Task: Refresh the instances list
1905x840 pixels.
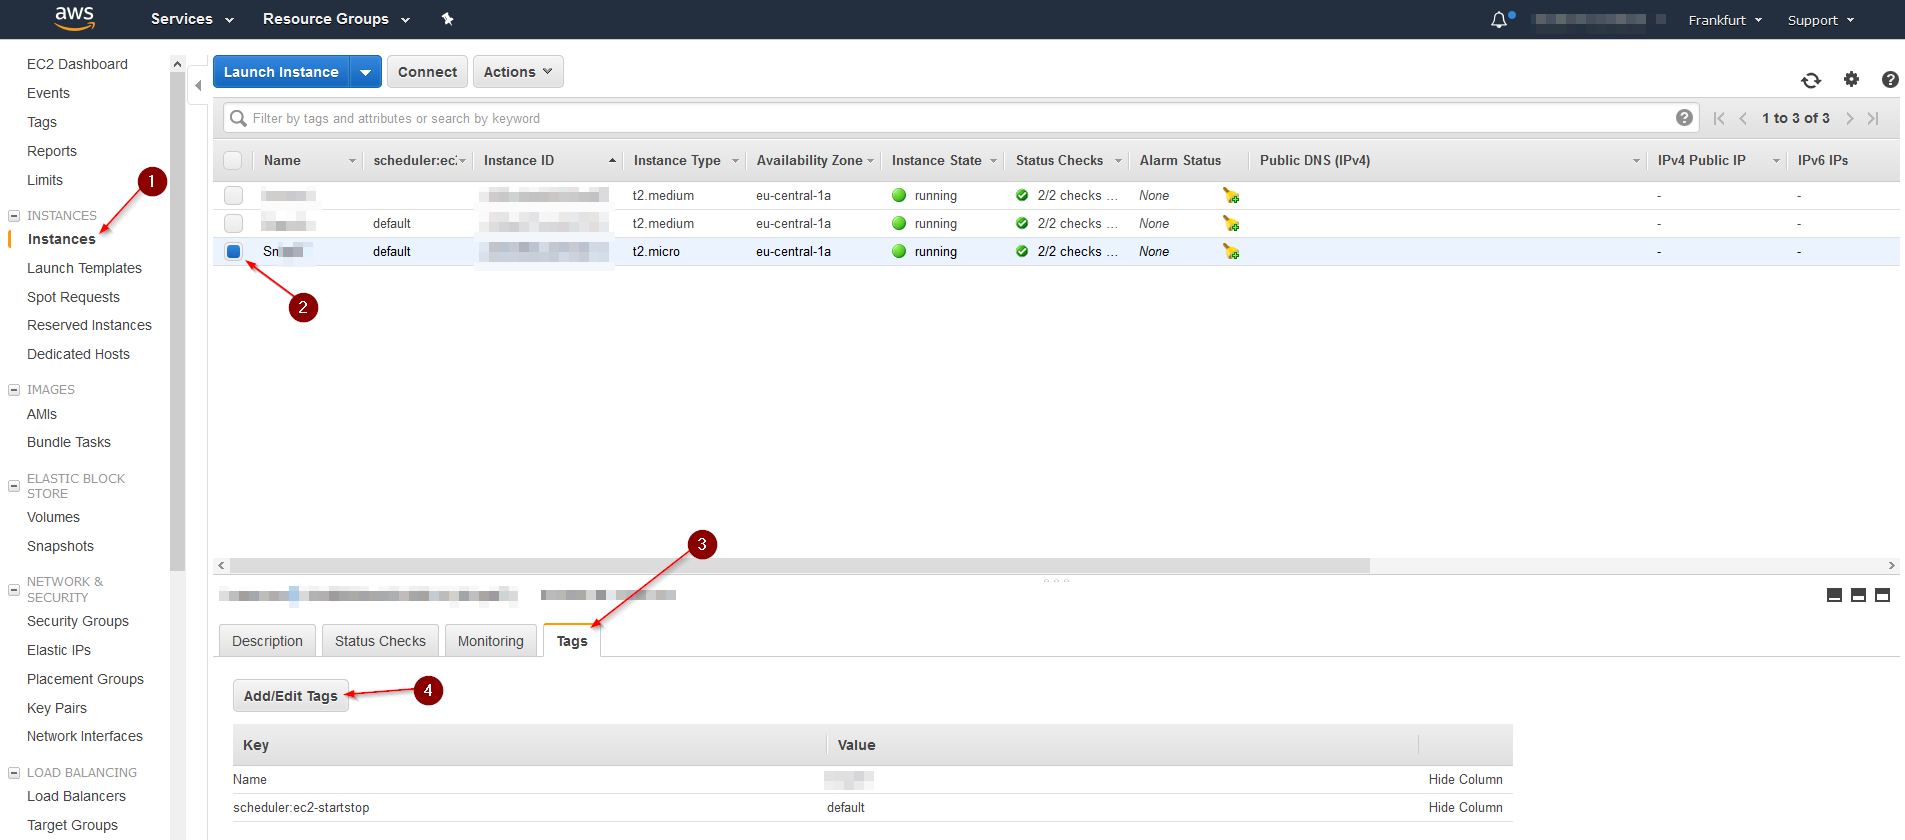Action: [1811, 80]
